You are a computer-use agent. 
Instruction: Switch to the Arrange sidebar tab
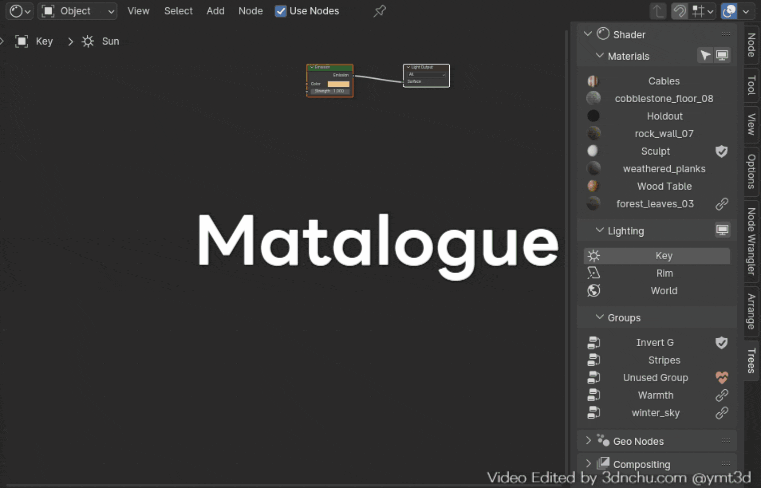click(751, 311)
